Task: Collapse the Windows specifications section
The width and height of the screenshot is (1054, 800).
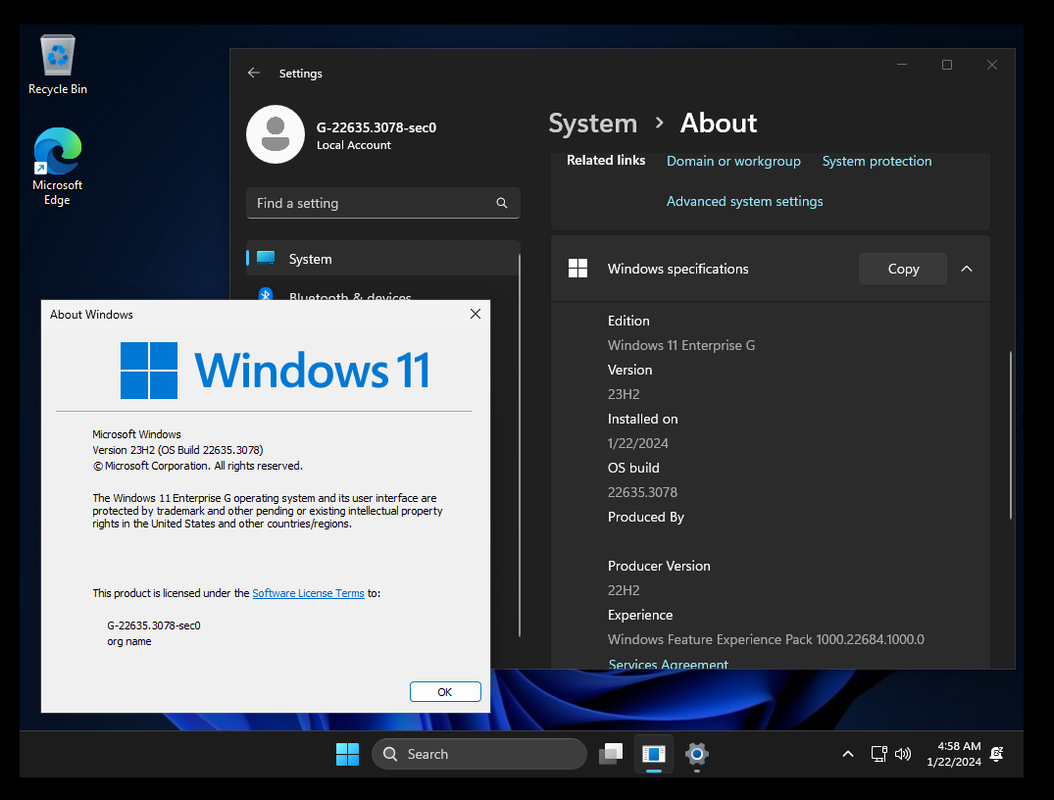Action: click(967, 269)
